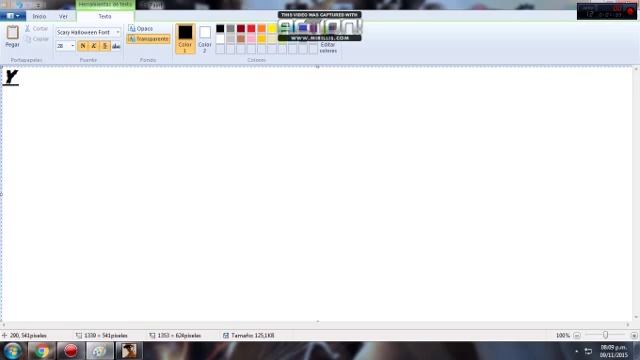
Task: Open the font size dropdown
Action: click(73, 46)
